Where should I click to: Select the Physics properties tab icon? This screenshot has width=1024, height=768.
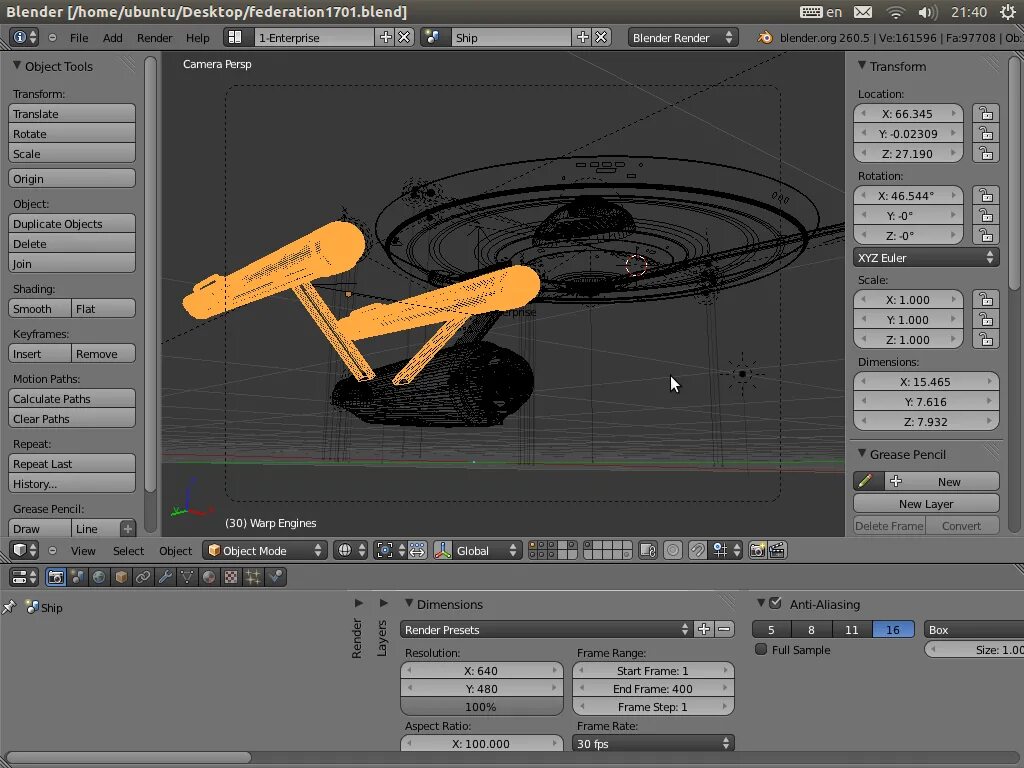[x=276, y=577]
